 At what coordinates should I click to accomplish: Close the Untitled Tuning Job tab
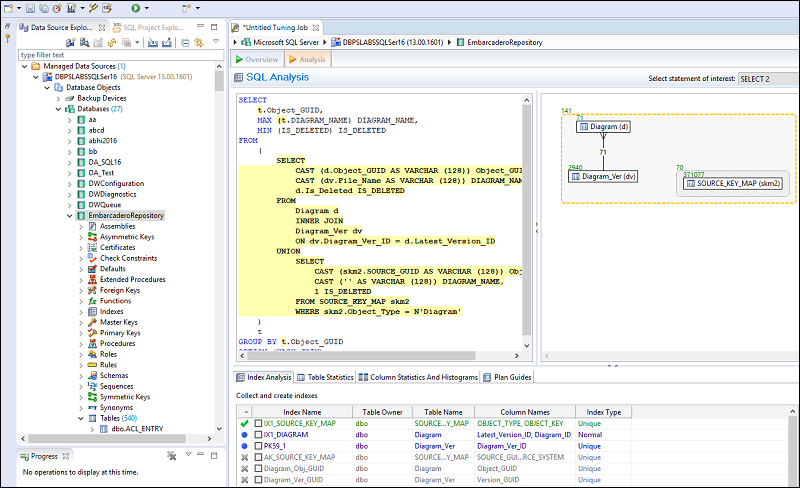point(316,28)
